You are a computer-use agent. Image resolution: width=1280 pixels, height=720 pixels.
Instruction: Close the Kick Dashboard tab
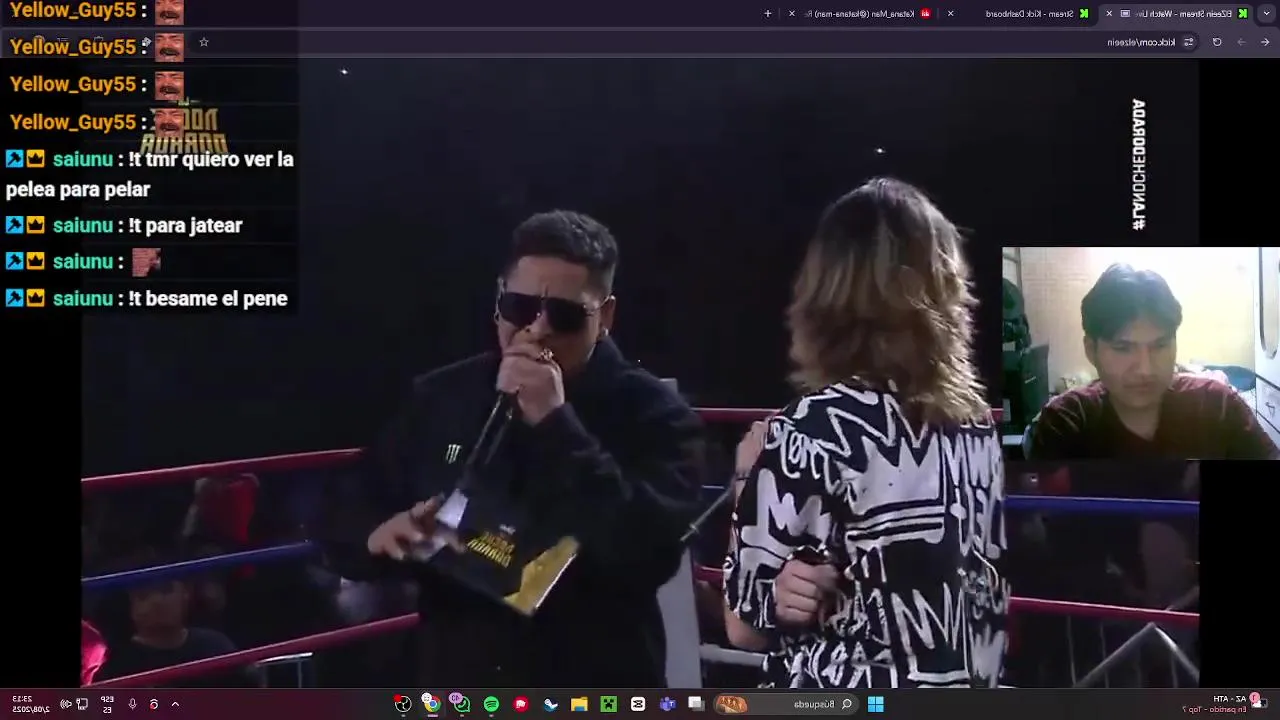click(x=950, y=13)
